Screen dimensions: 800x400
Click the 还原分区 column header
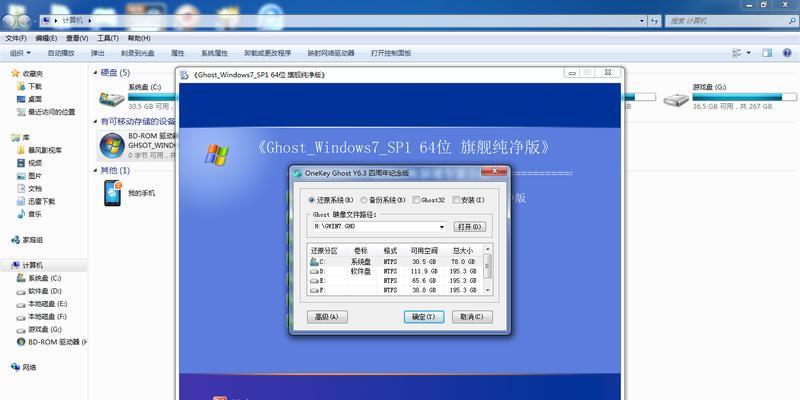[x=324, y=251]
